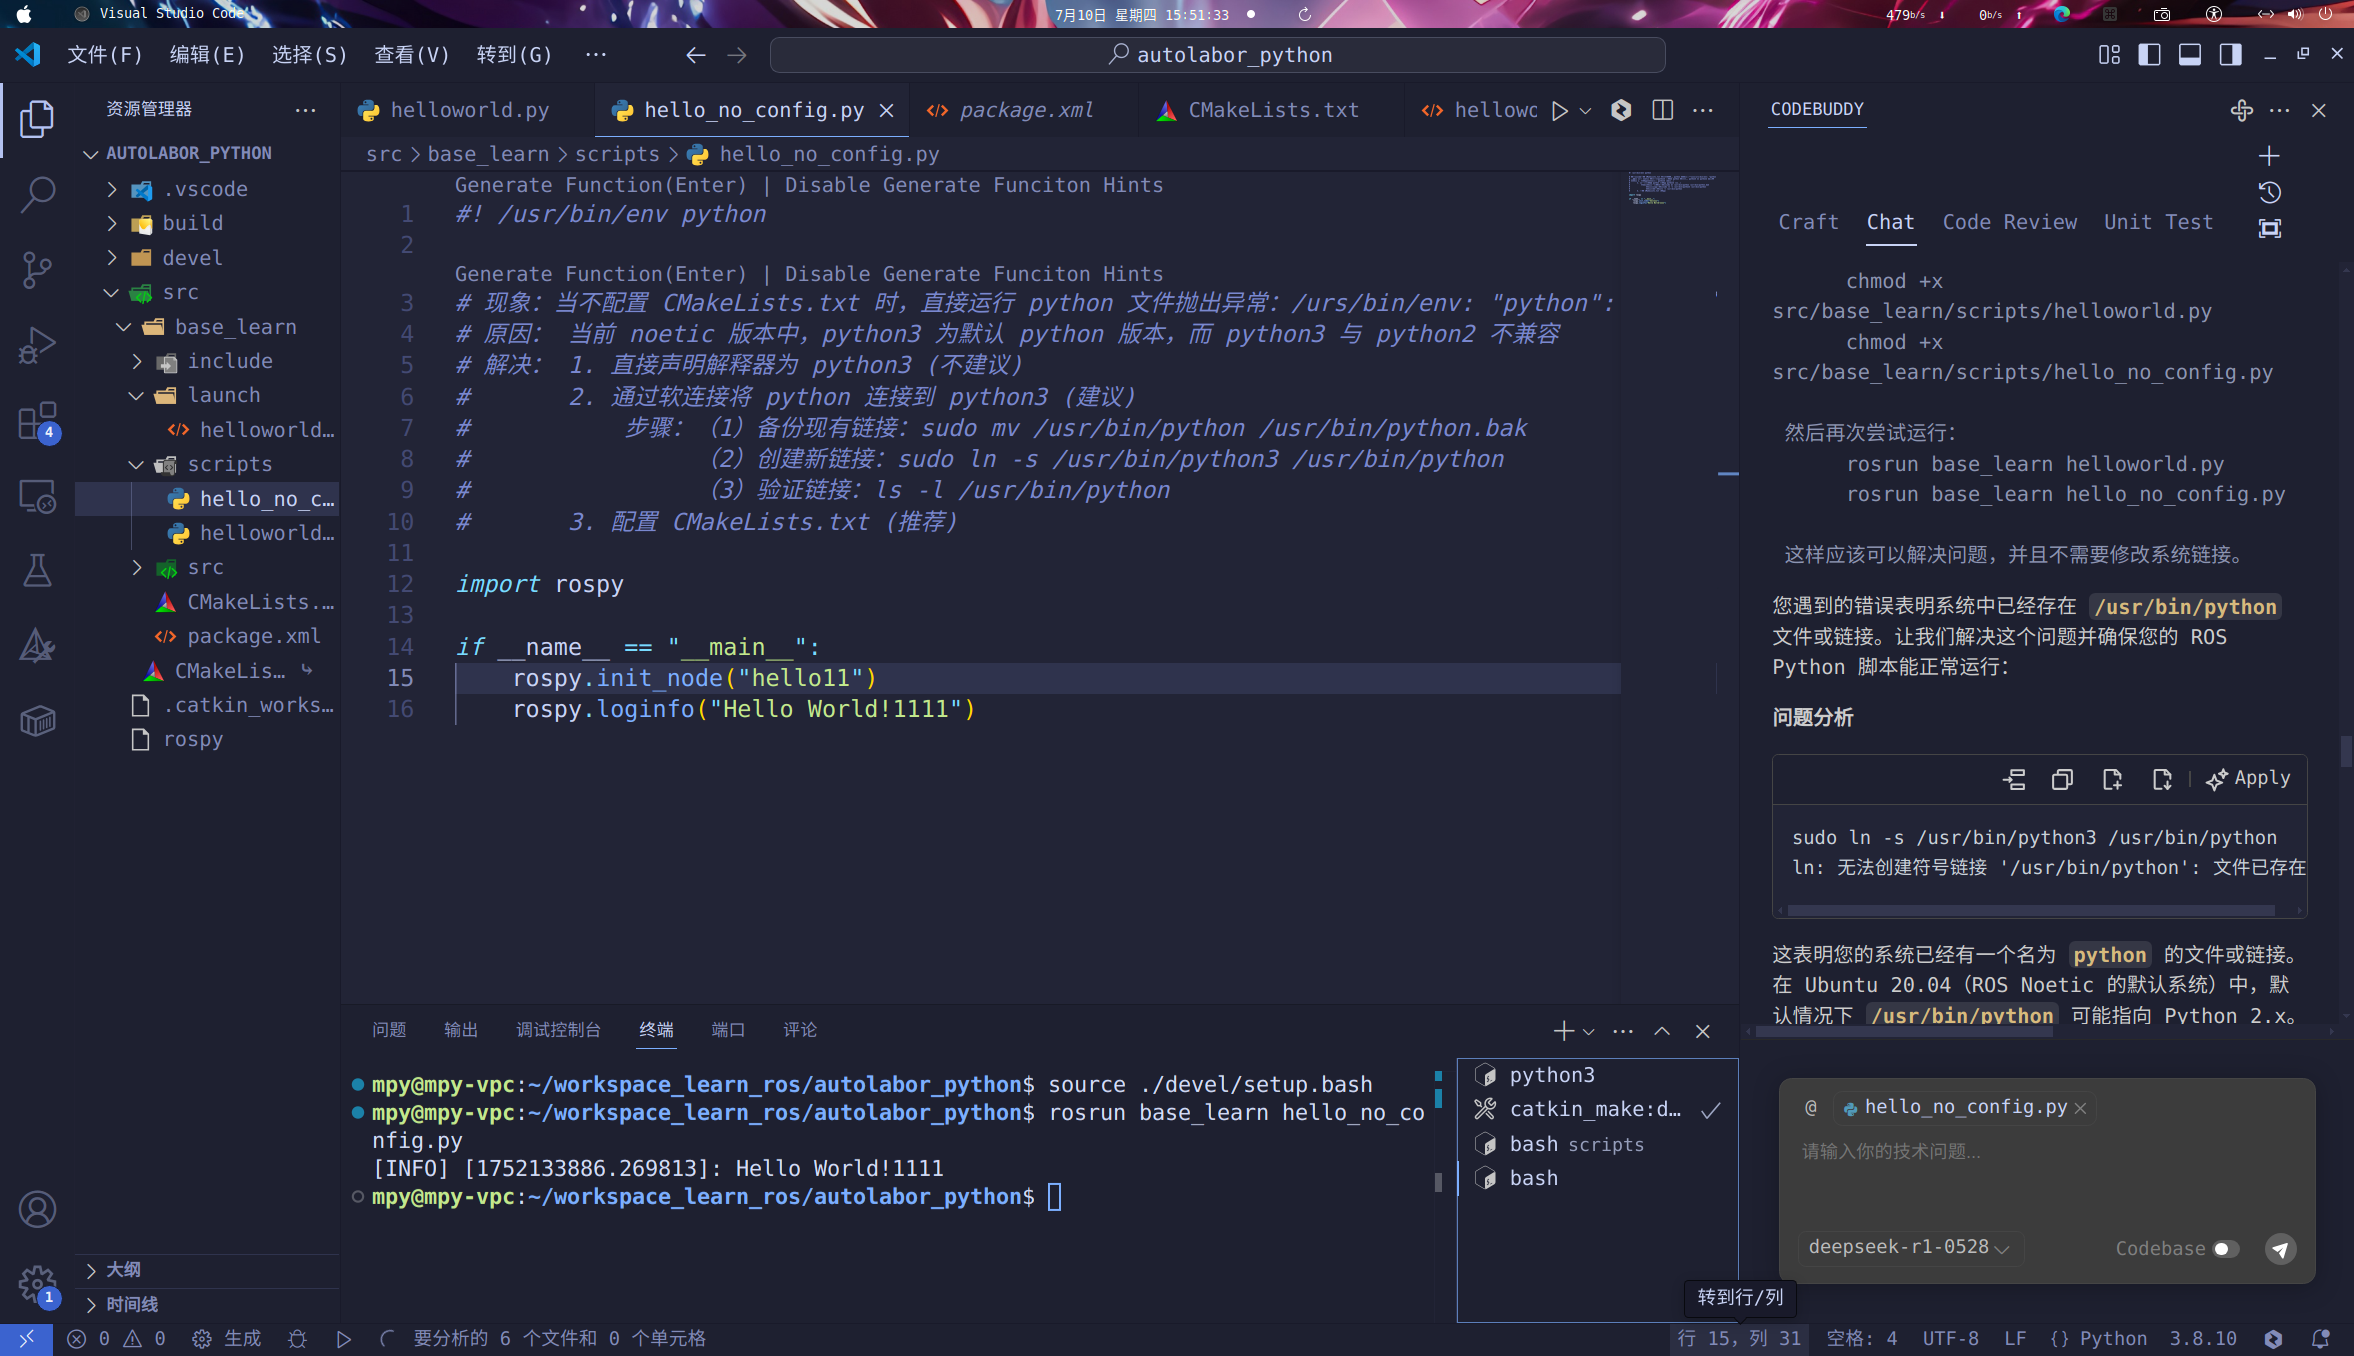Screen dimensions: 2354x1356
Task: Toggle the Codebase switch
Action: point(2225,1248)
